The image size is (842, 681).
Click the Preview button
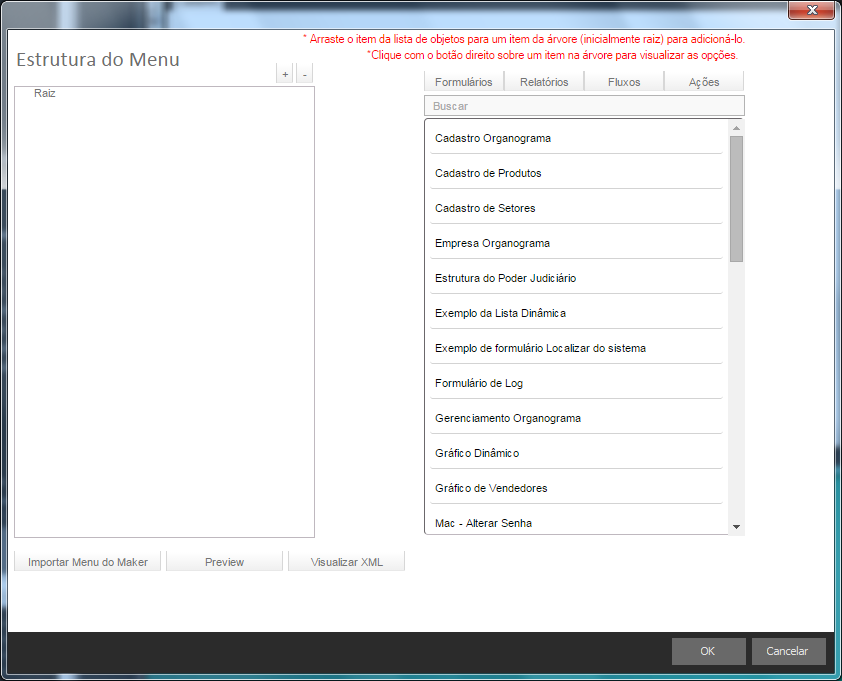pos(224,562)
